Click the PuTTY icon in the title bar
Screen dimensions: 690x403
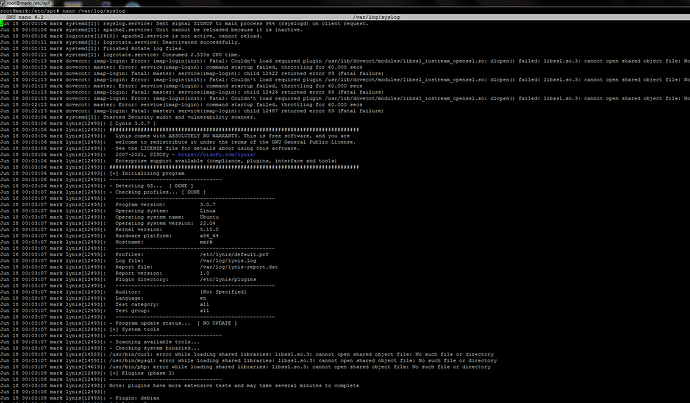[x=3, y=3]
